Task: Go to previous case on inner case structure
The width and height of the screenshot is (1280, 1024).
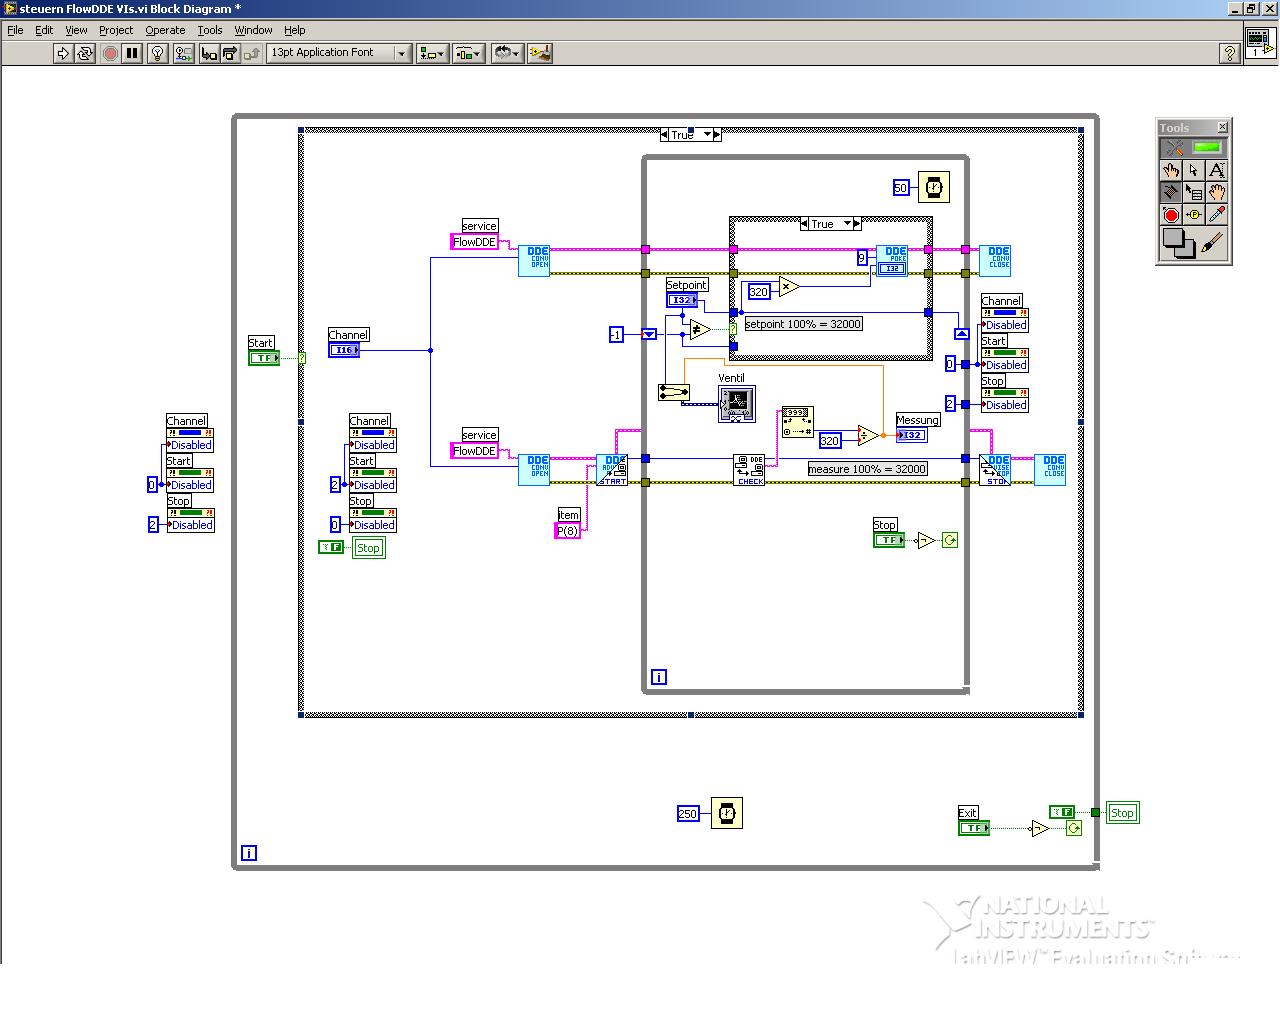Action: tap(805, 224)
